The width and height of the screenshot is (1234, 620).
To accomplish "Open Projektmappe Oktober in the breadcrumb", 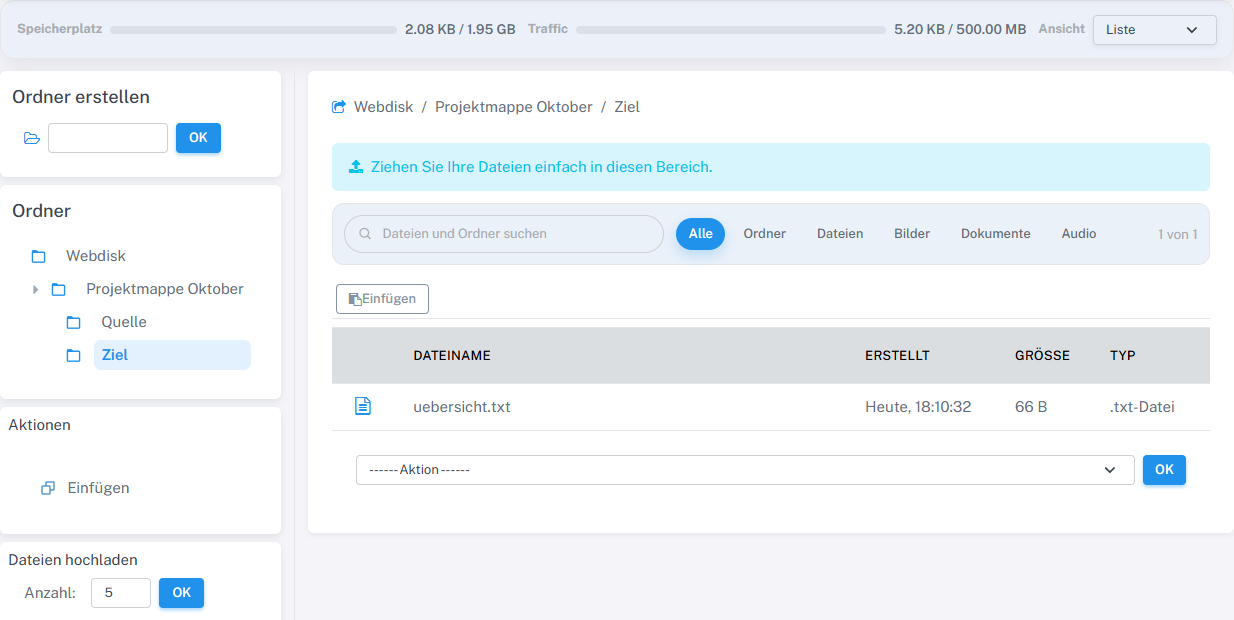I will coord(514,107).
